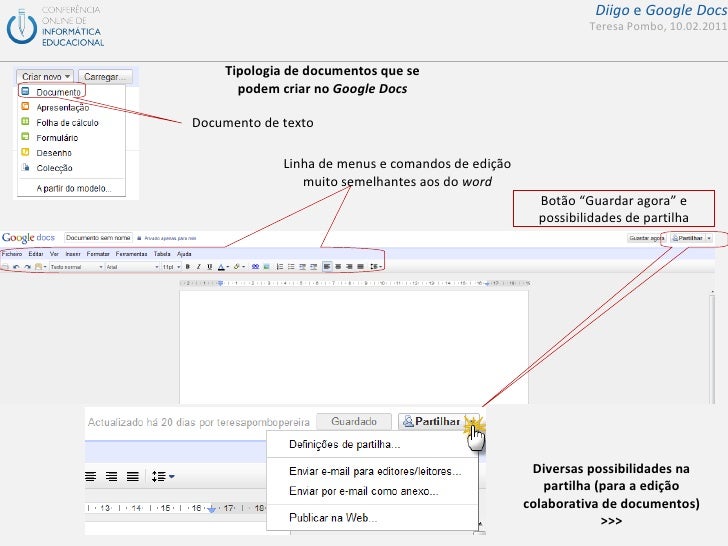Open Line spacing dropdown in the small toolbar
This screenshot has height=546, width=728.
pyautogui.click(x=376, y=266)
